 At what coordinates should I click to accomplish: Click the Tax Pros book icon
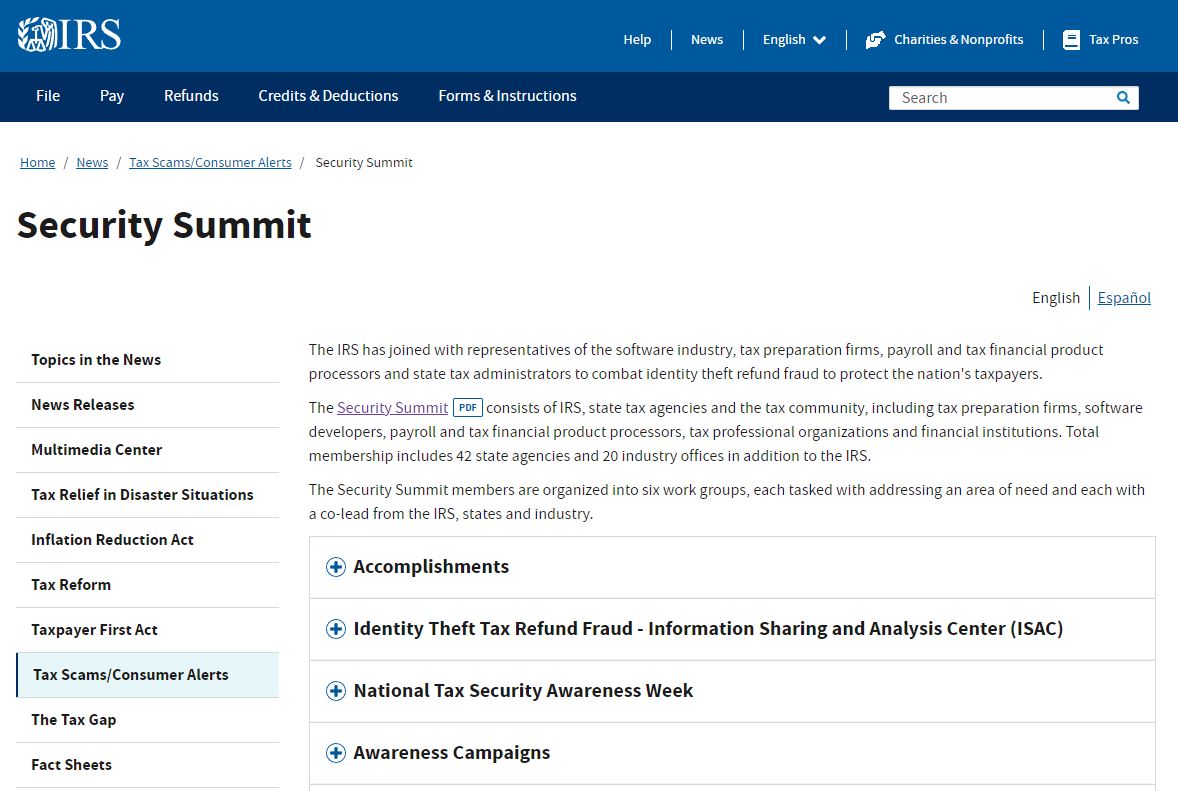(1071, 40)
